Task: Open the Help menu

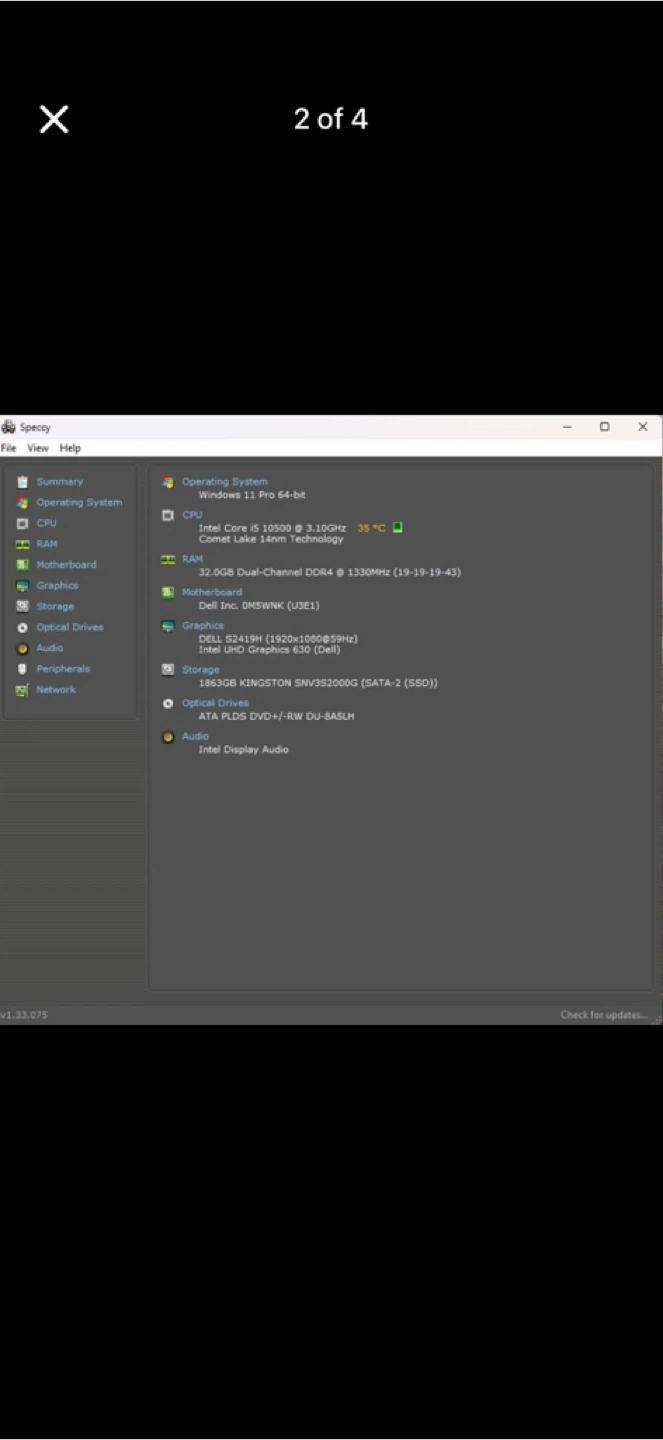Action: 70,448
